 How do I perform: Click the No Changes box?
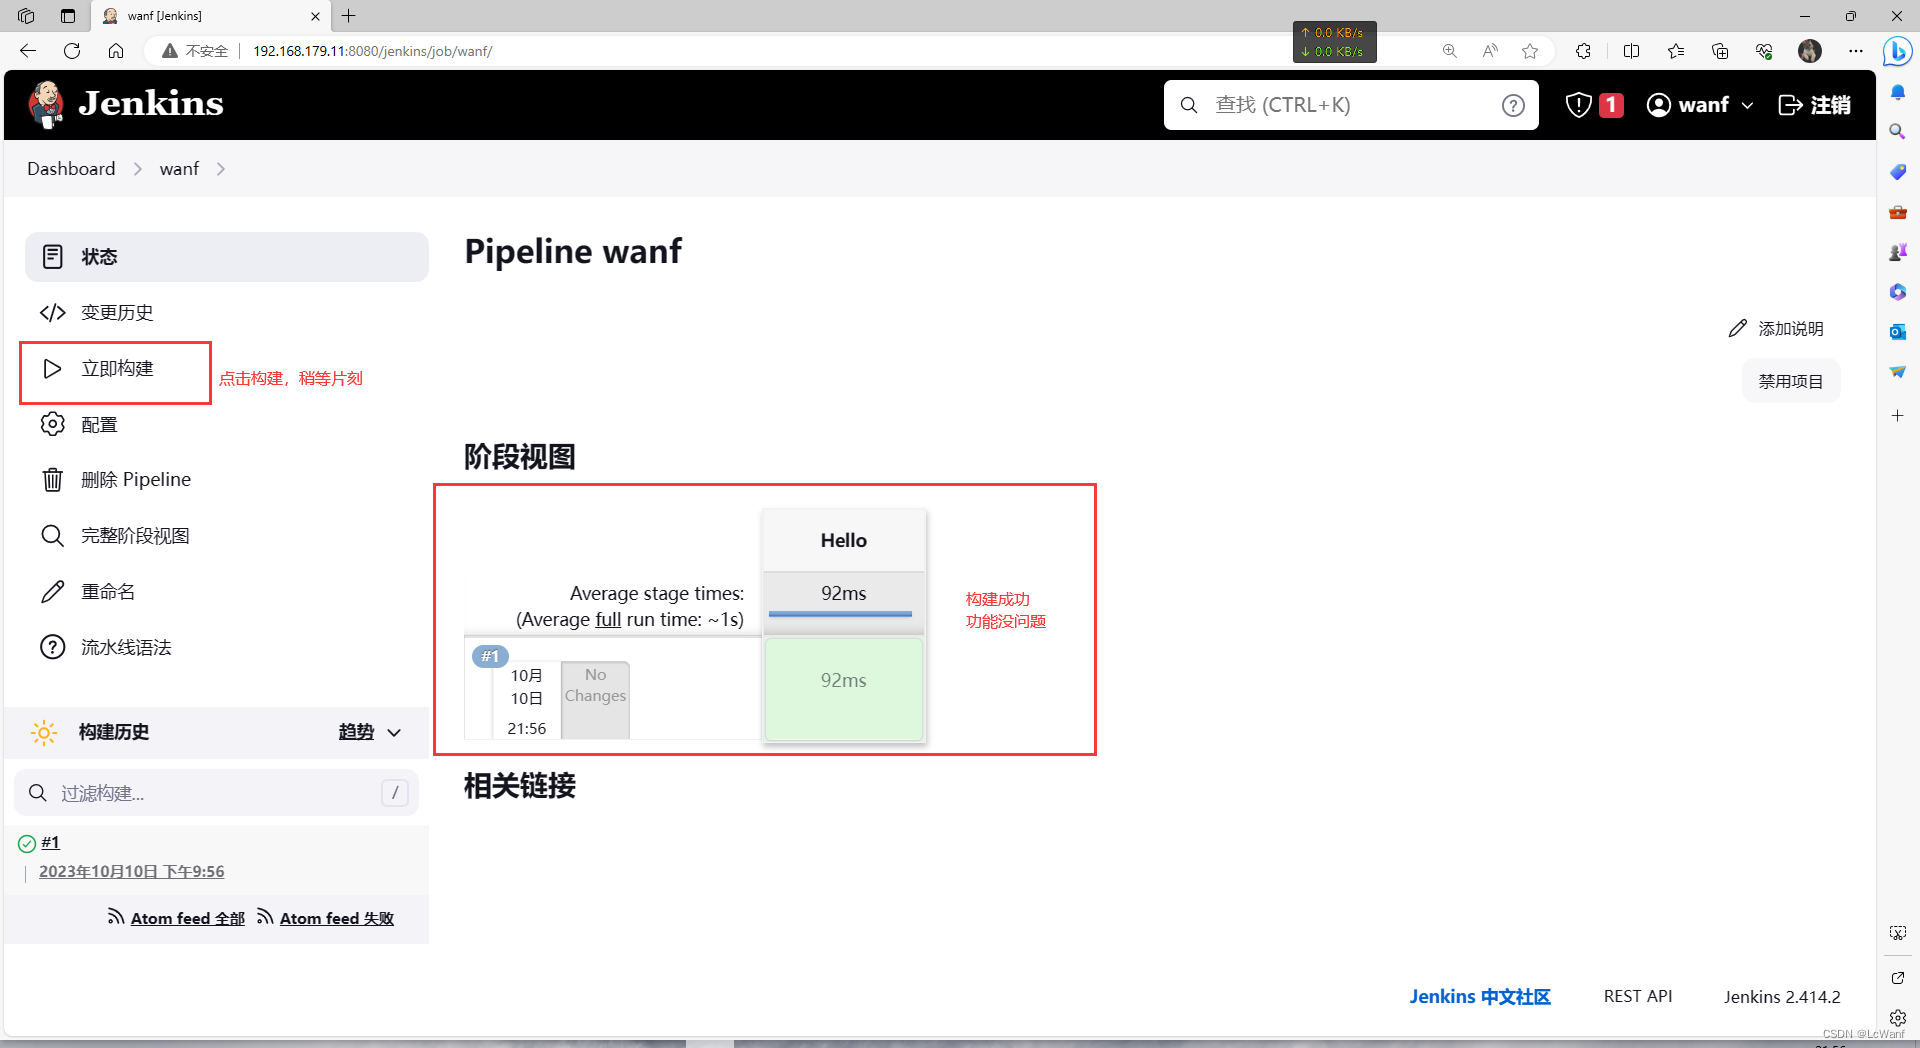click(x=595, y=699)
